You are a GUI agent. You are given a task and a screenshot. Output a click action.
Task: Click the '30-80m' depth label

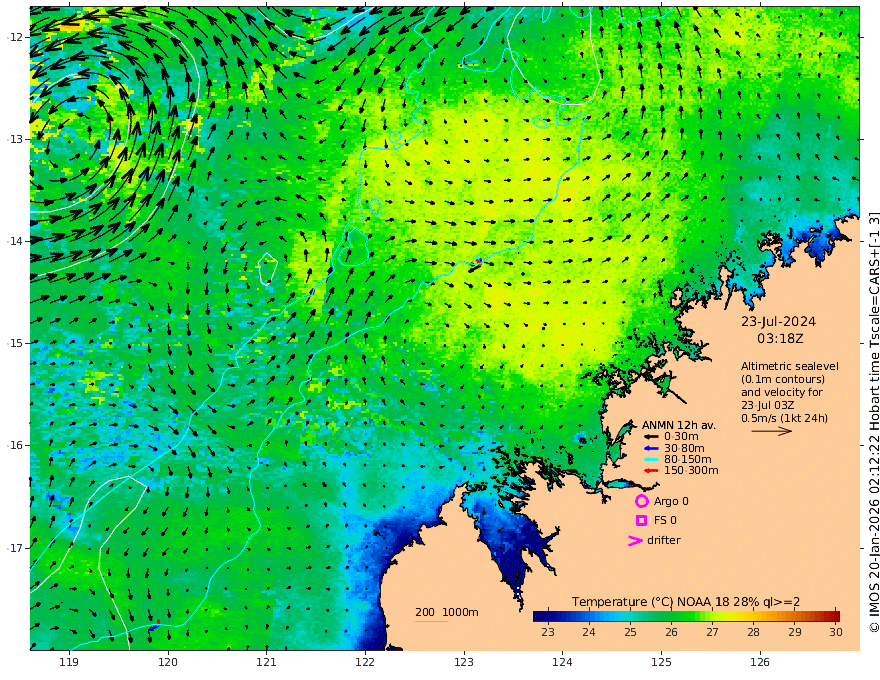(684, 448)
